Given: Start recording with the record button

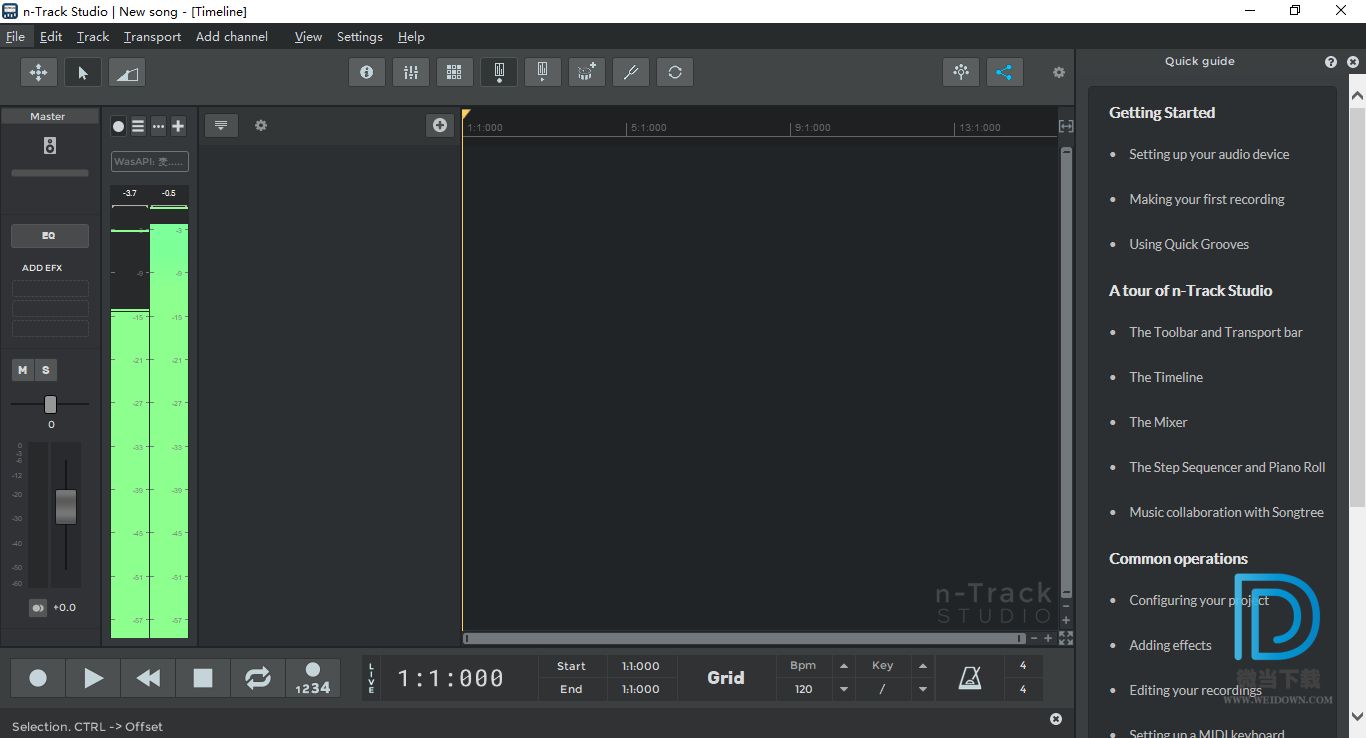Looking at the screenshot, I should pos(38,678).
